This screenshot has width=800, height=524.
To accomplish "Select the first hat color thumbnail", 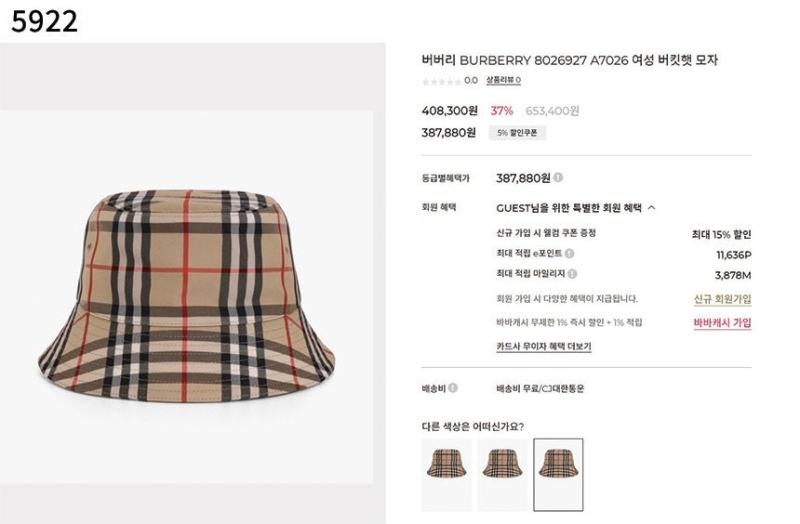I will [x=446, y=475].
